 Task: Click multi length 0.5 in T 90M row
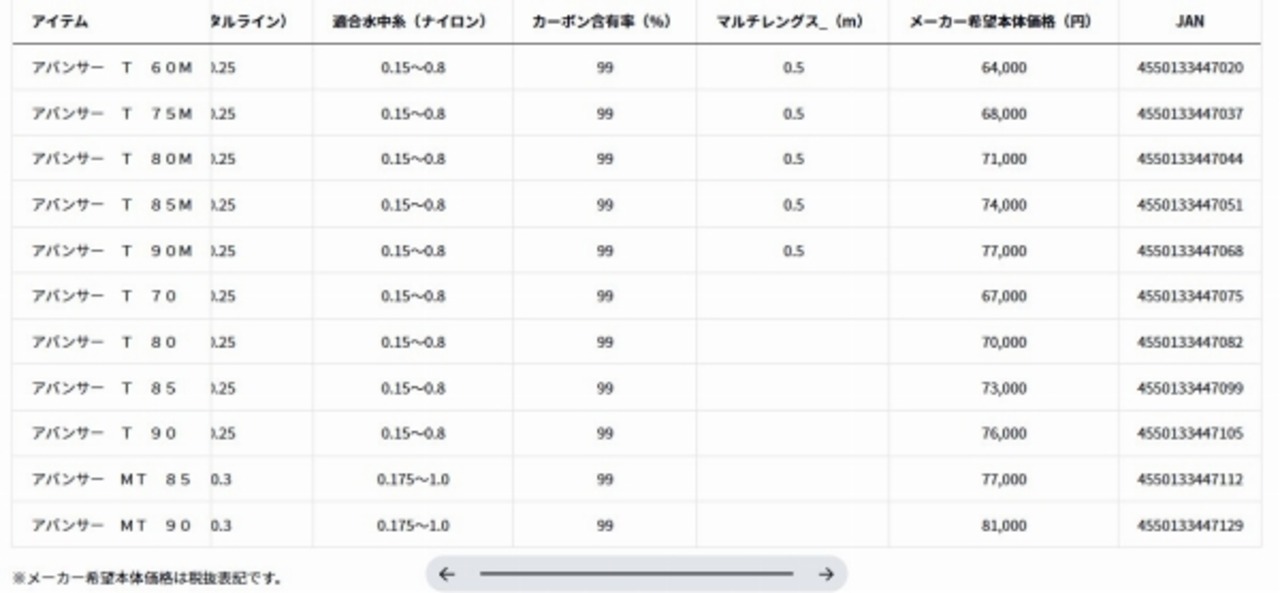point(793,251)
